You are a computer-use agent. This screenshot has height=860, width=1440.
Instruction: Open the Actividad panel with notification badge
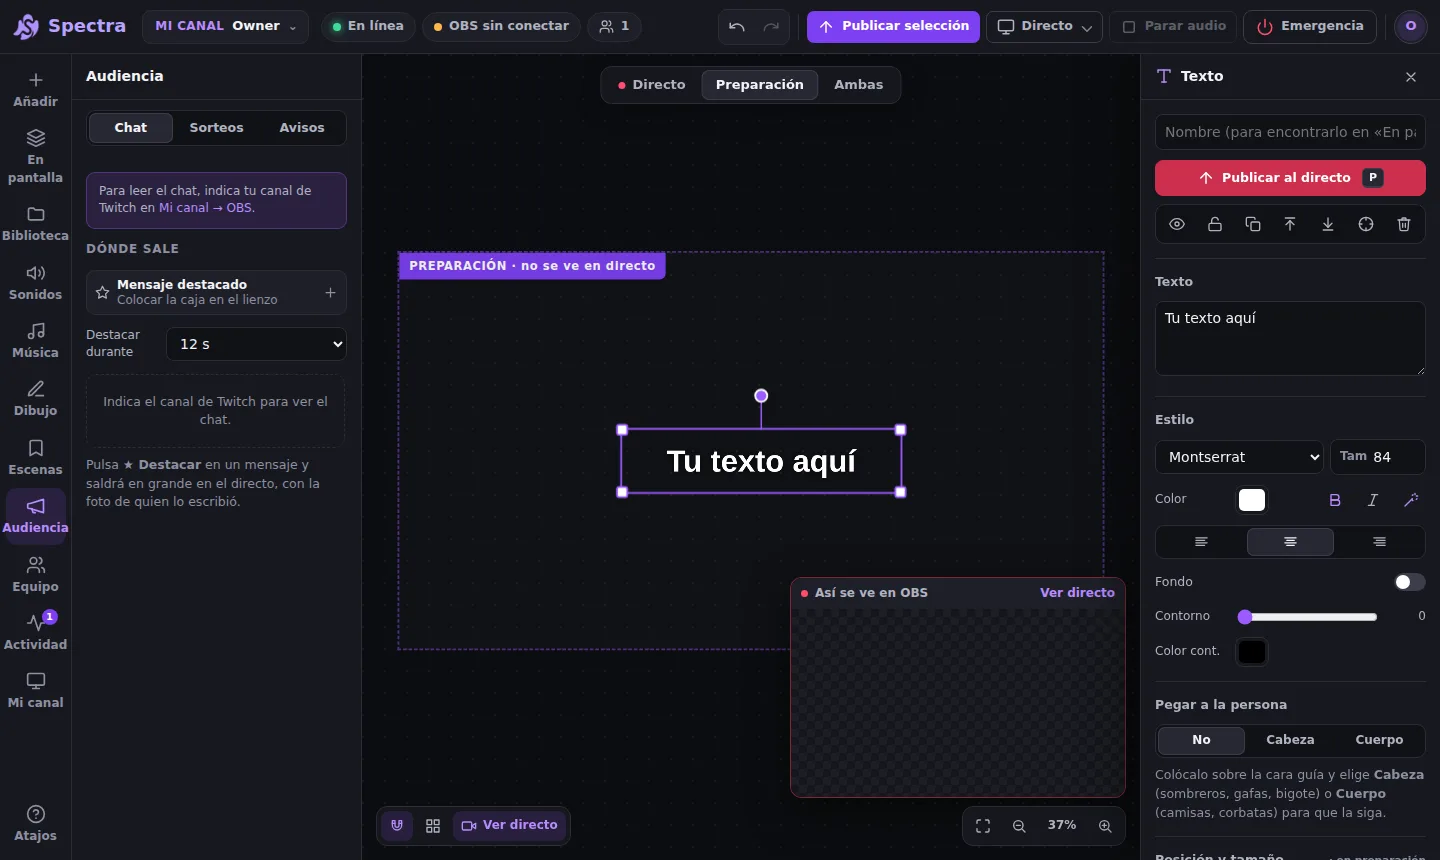coord(35,632)
